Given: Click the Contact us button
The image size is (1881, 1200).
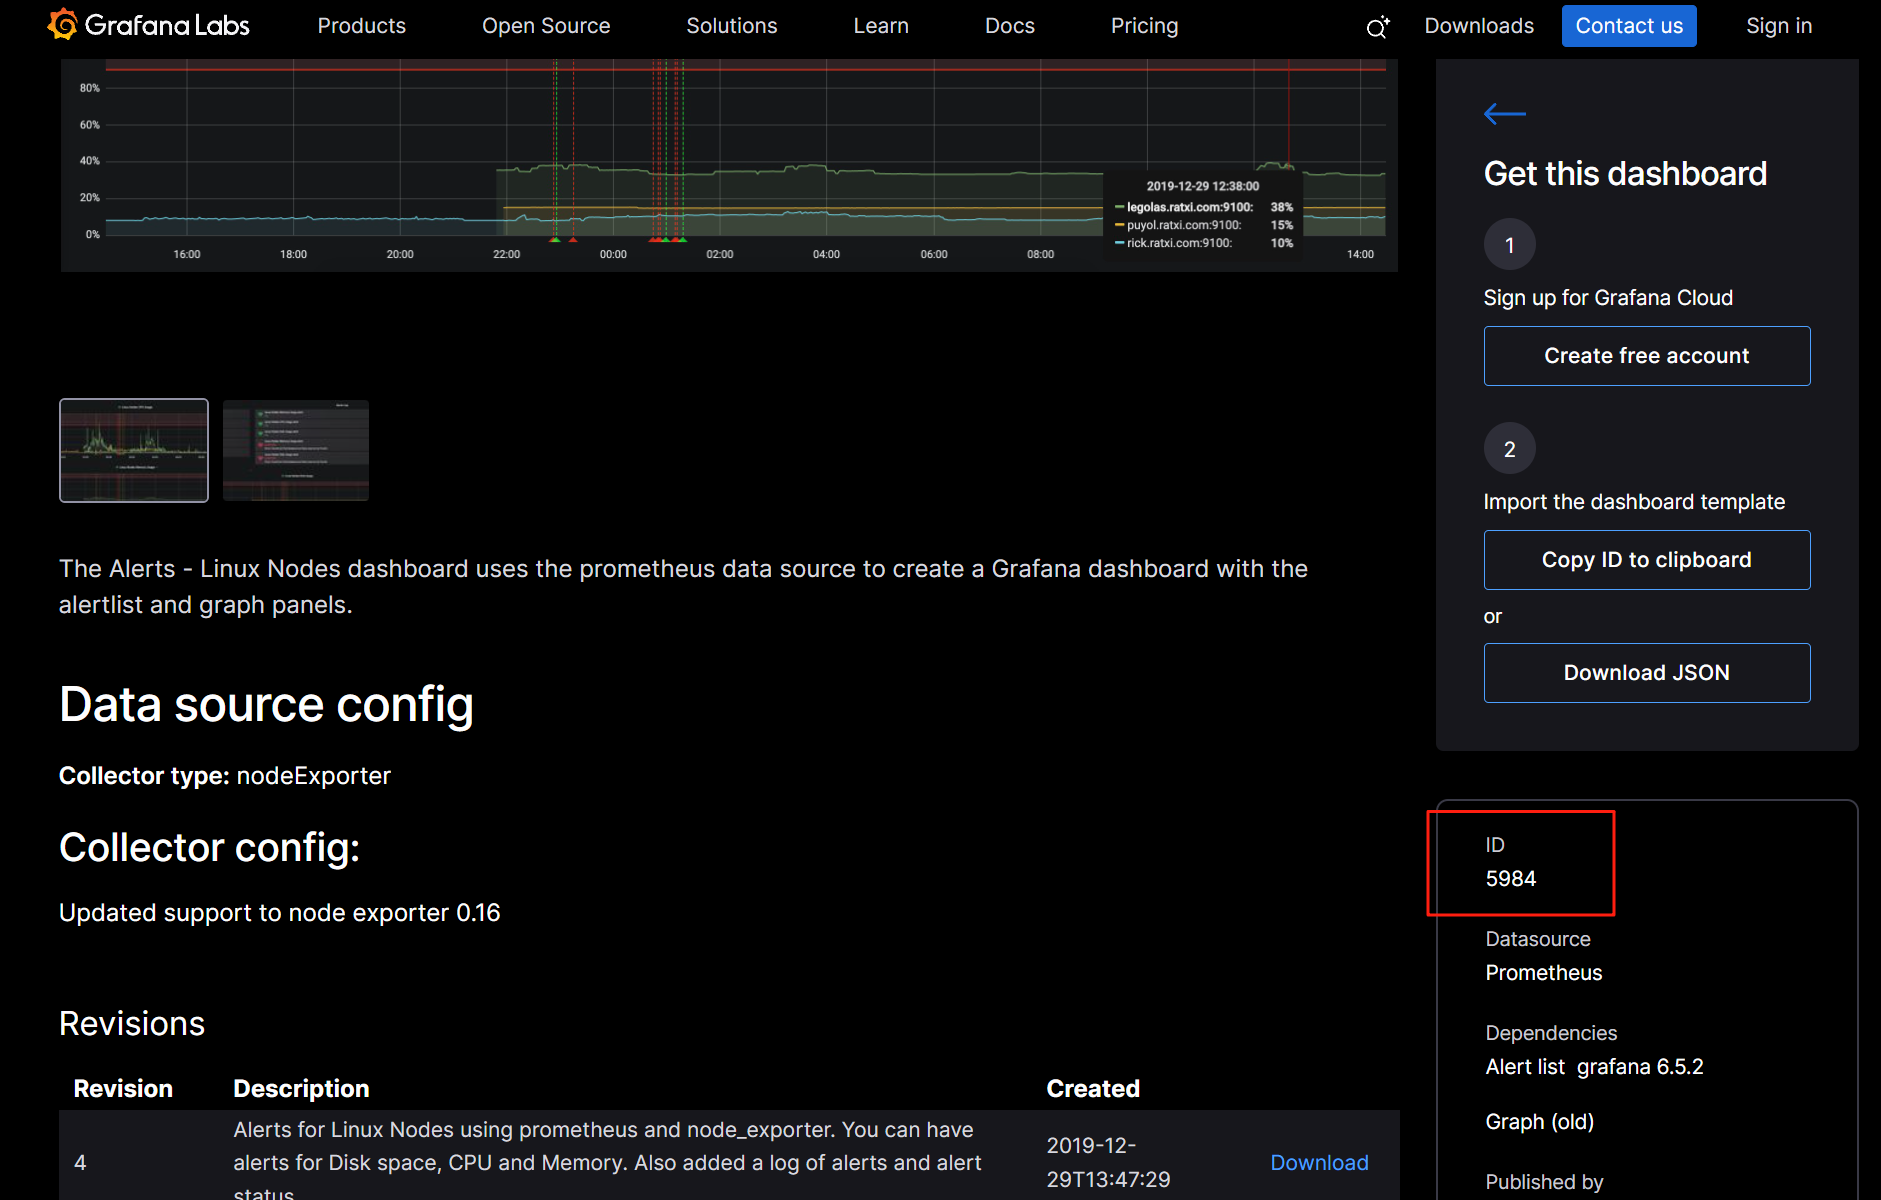Looking at the screenshot, I should click(x=1629, y=26).
